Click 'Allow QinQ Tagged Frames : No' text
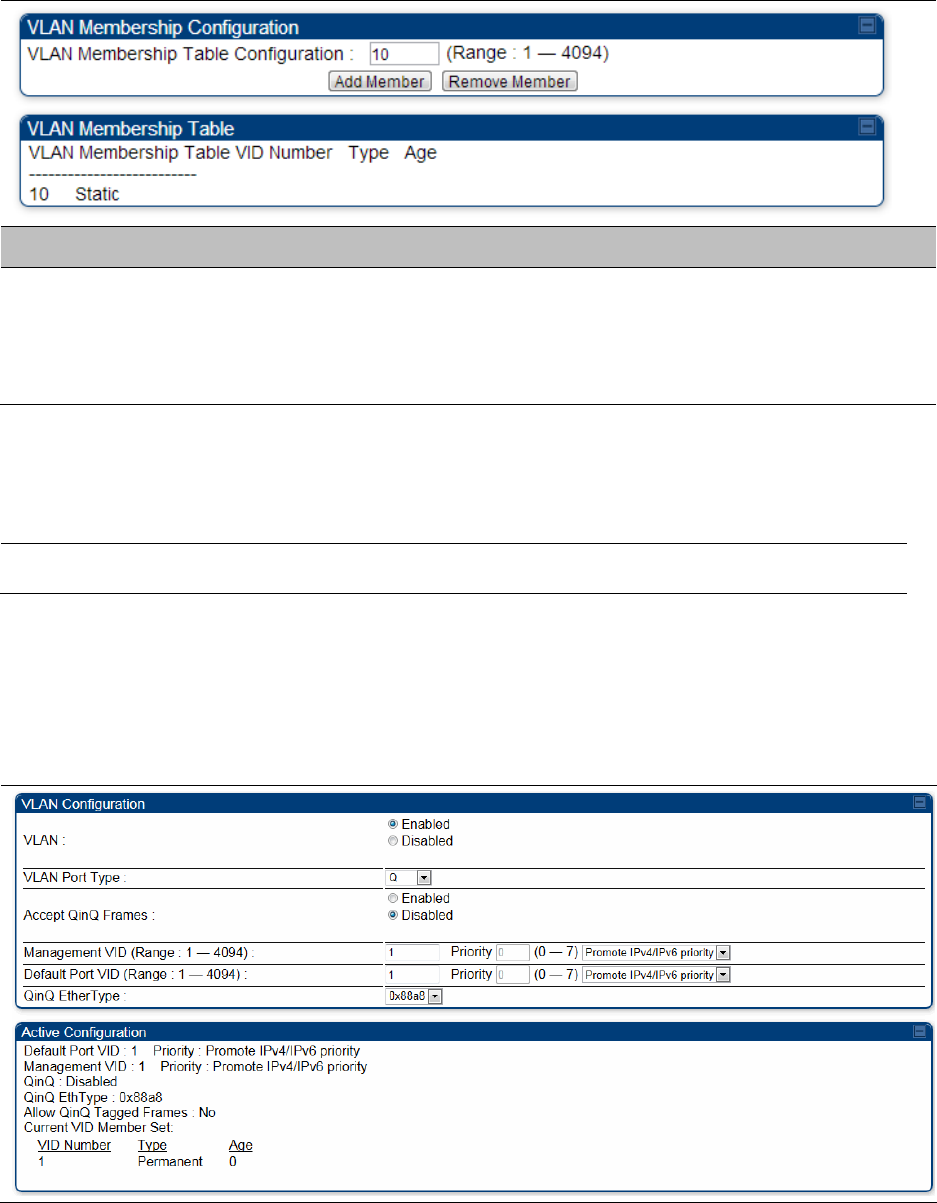 [119, 1112]
